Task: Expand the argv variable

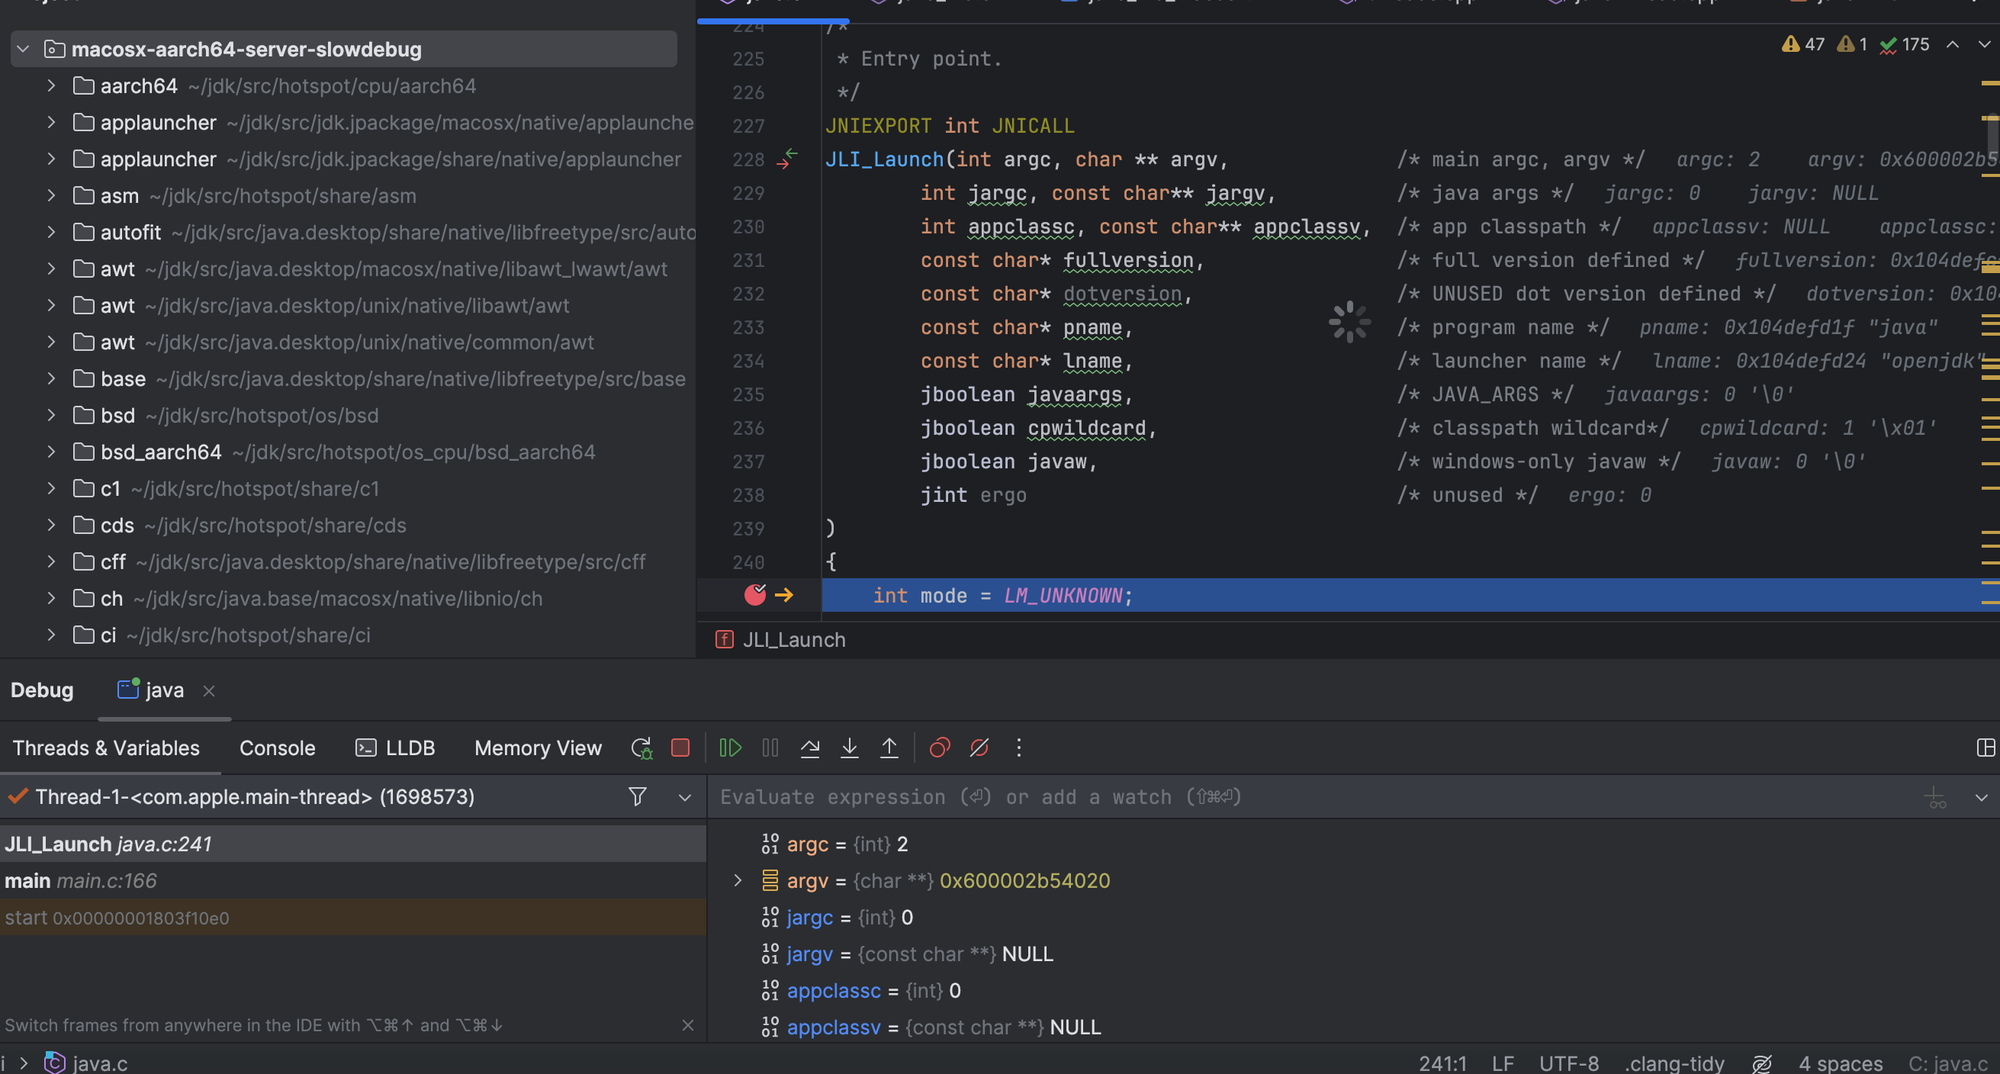Action: pos(738,881)
